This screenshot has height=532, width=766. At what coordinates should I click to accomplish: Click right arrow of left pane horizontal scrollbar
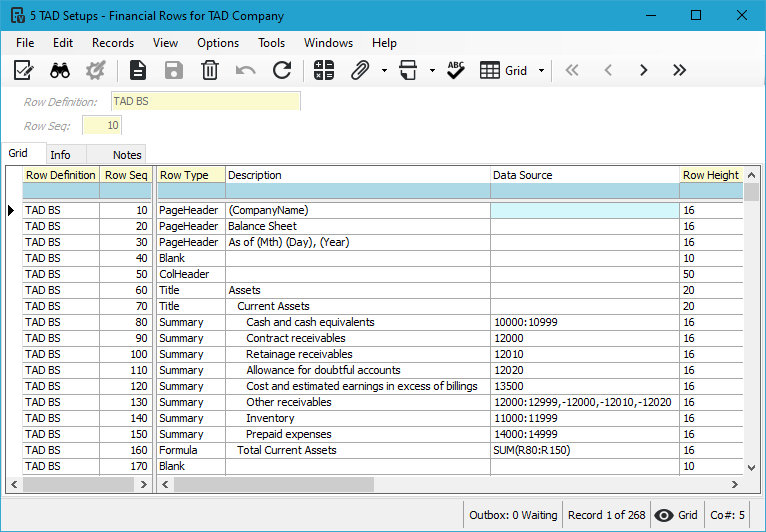pyautogui.click(x=144, y=484)
